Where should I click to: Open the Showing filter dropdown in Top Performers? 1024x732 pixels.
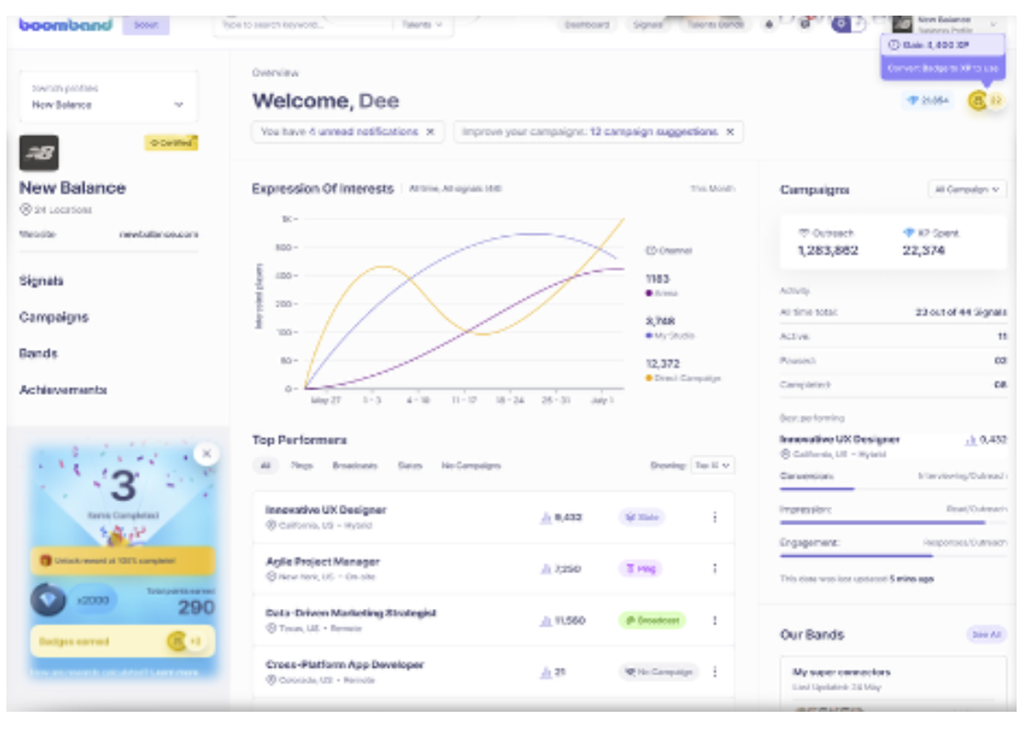pyautogui.click(x=713, y=465)
